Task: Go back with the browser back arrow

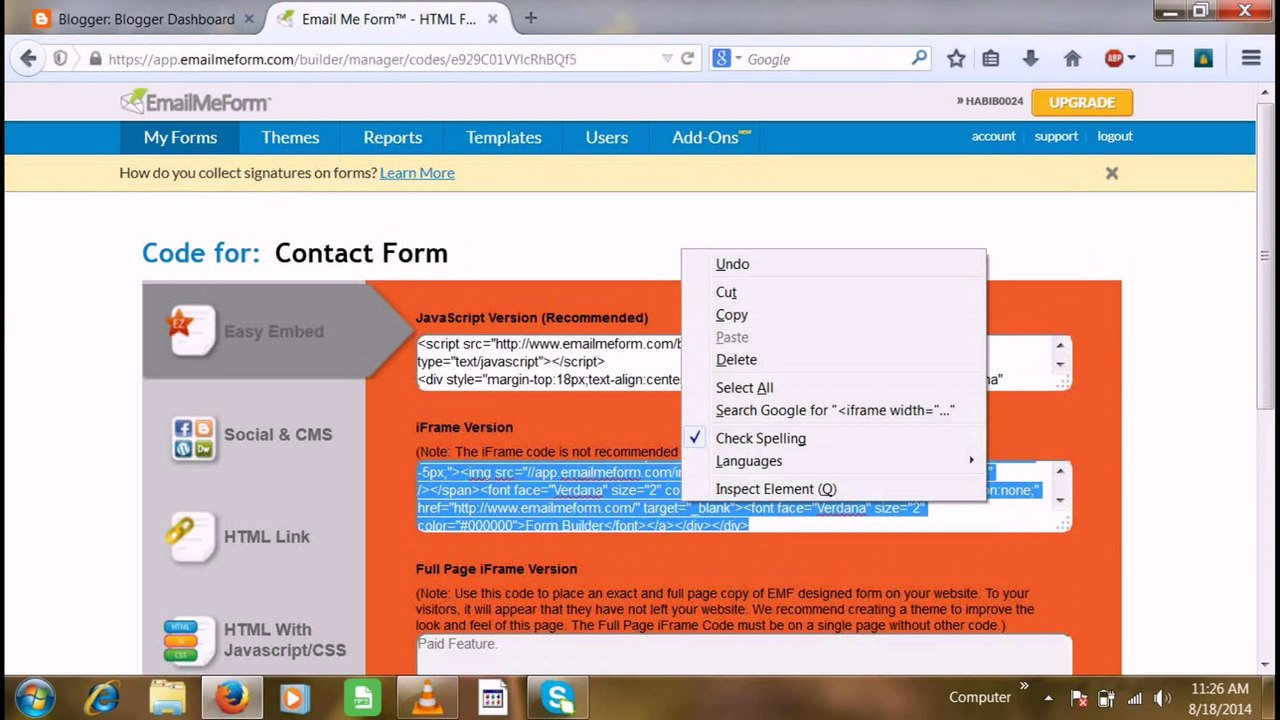Action: [x=28, y=59]
